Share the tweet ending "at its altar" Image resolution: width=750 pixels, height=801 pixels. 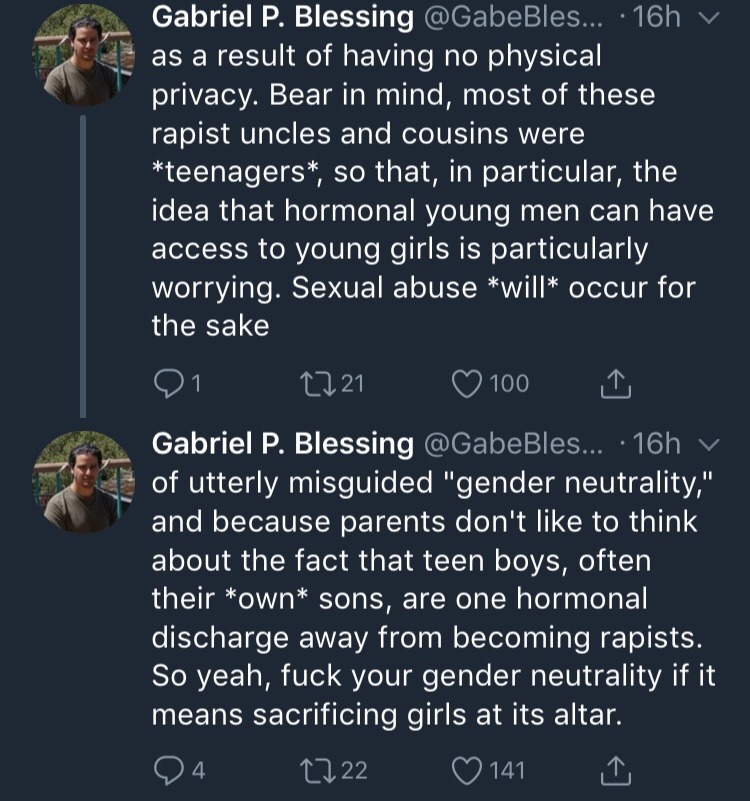[614, 770]
